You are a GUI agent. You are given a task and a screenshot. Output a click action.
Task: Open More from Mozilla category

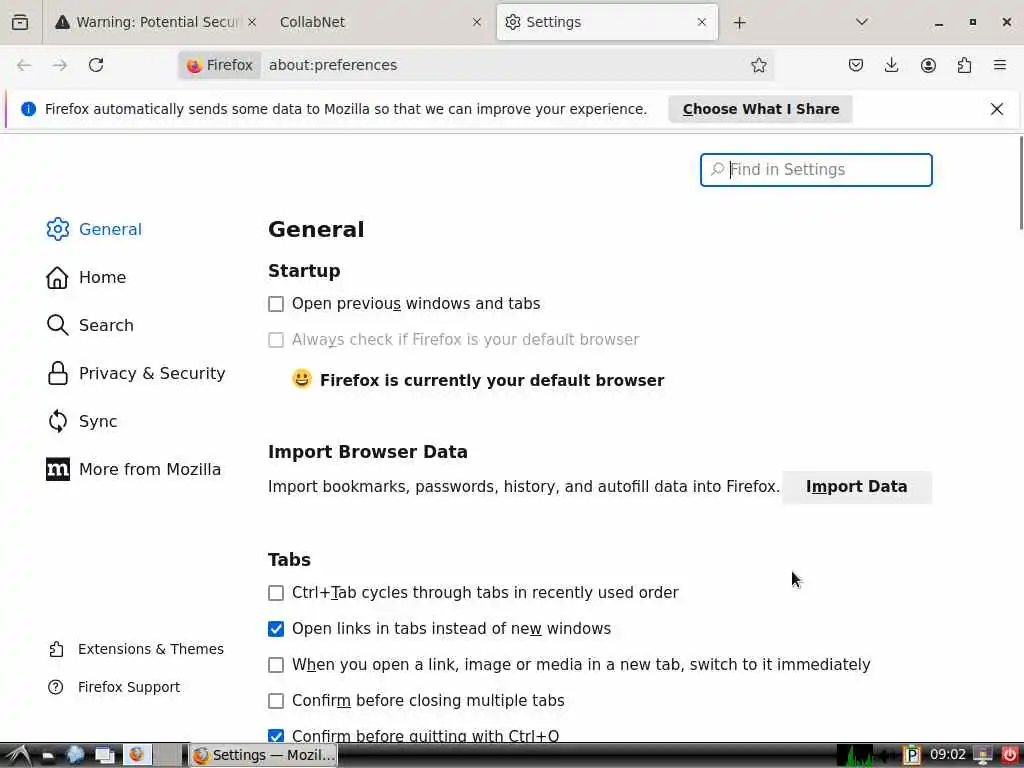[x=134, y=469]
